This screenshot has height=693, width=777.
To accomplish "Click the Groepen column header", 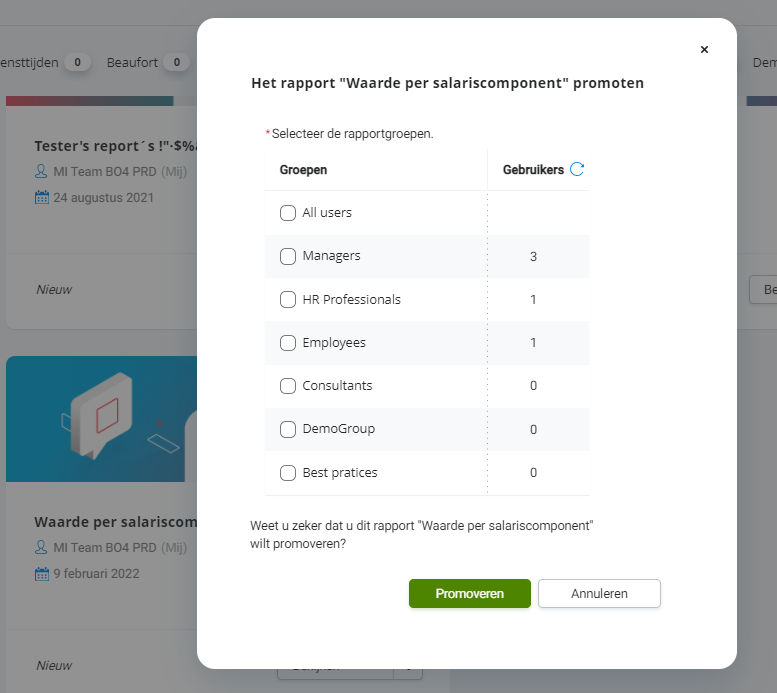I will pyautogui.click(x=303, y=170).
